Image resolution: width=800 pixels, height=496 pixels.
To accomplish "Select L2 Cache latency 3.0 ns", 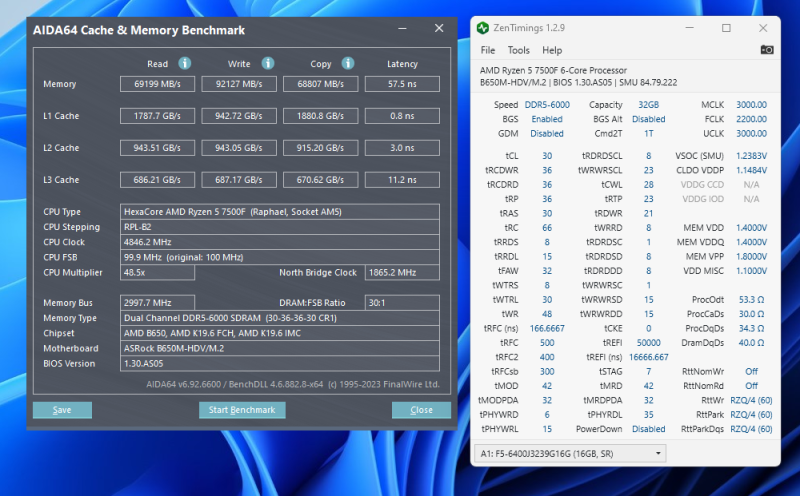I will (x=402, y=148).
